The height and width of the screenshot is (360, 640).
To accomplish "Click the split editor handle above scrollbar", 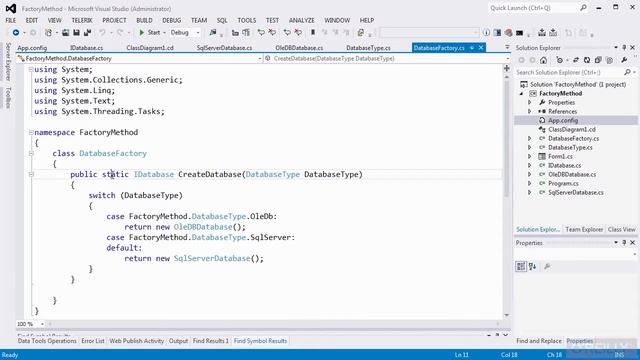I will (x=507, y=68).
